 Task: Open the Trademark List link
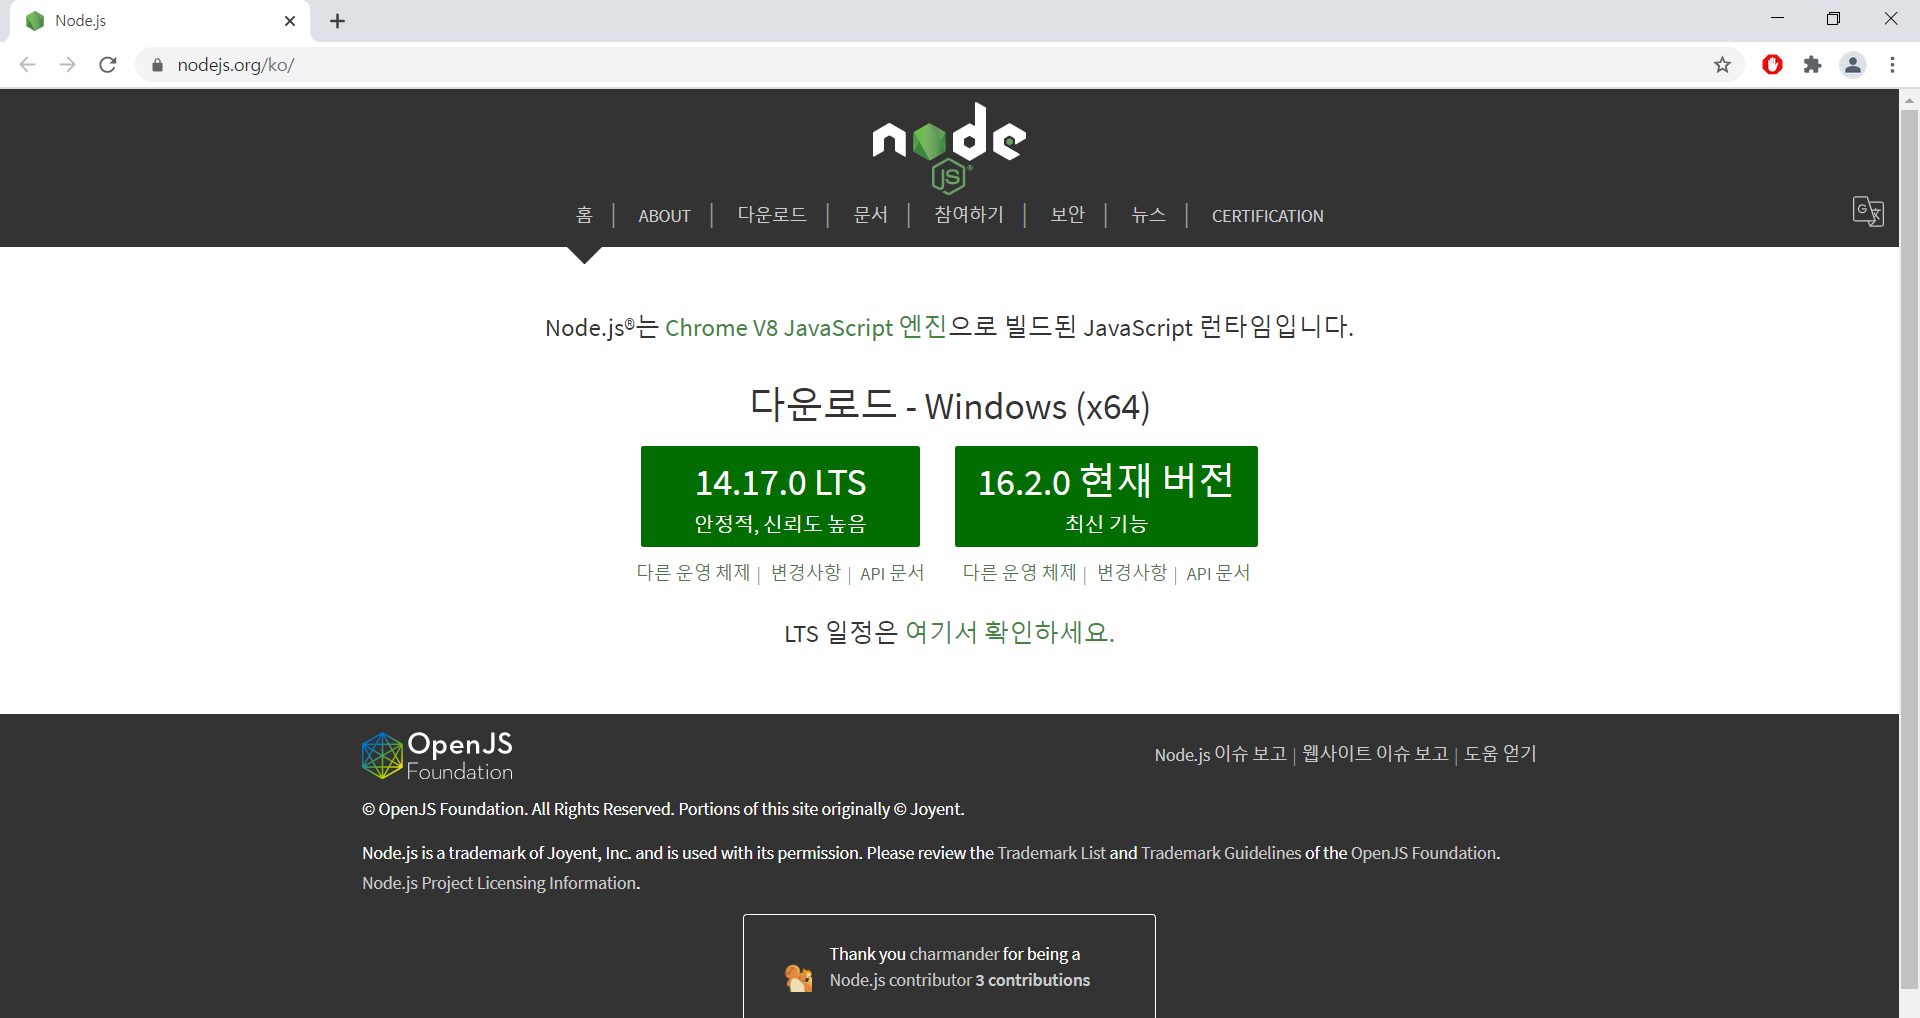tap(1052, 853)
